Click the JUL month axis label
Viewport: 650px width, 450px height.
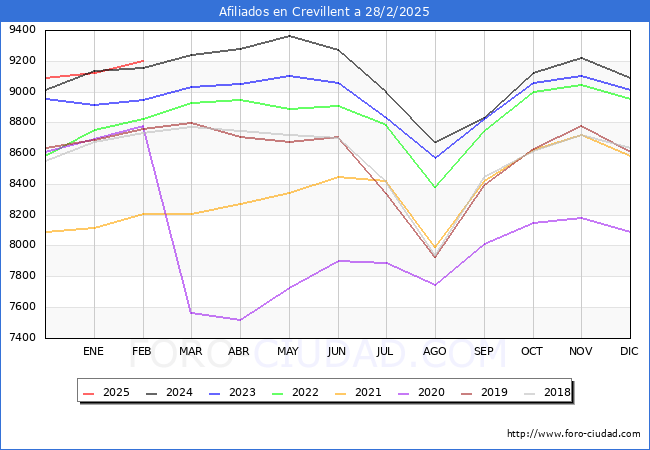coord(385,351)
